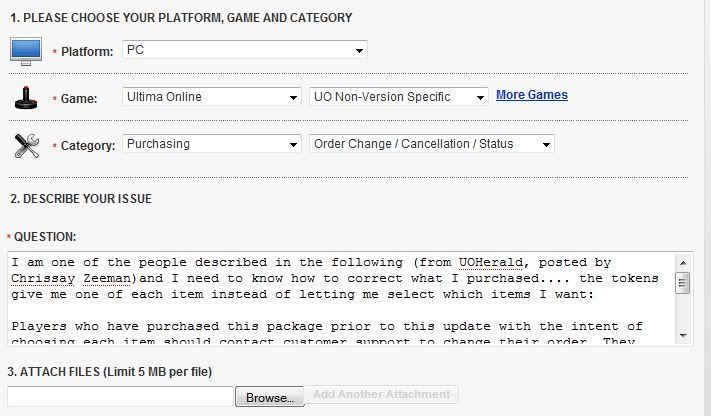Click the question scrollbar thumb
Screen dimensions: 711x416
tap(683, 283)
